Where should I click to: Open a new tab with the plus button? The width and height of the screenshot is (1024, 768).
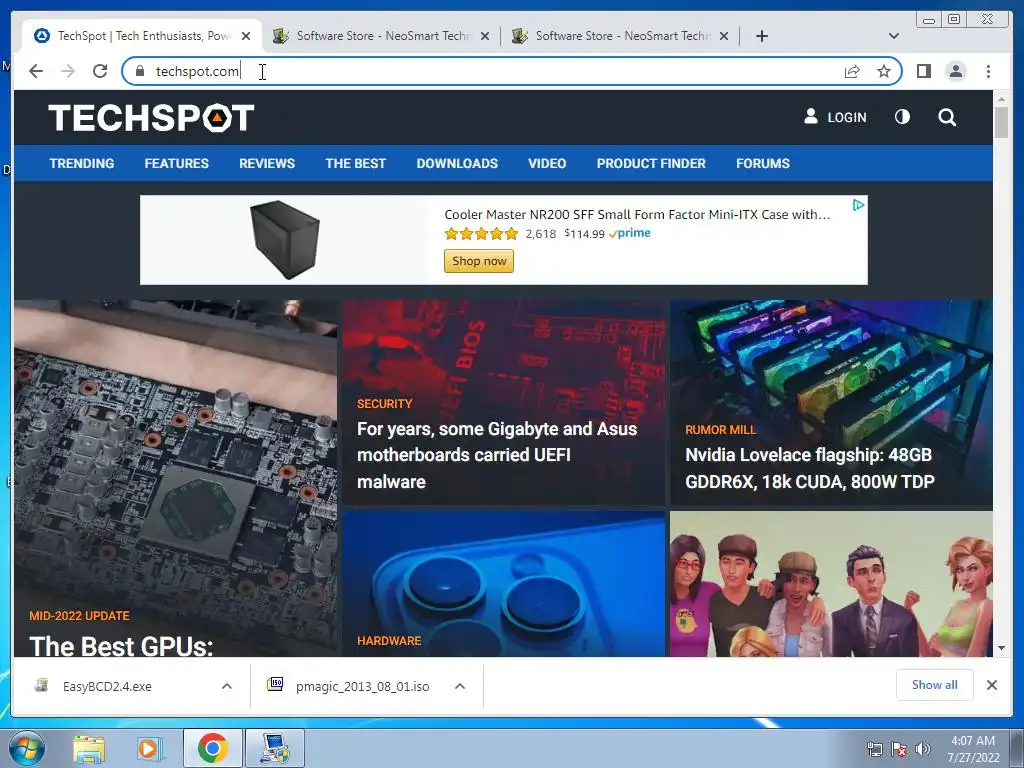pyautogui.click(x=761, y=36)
